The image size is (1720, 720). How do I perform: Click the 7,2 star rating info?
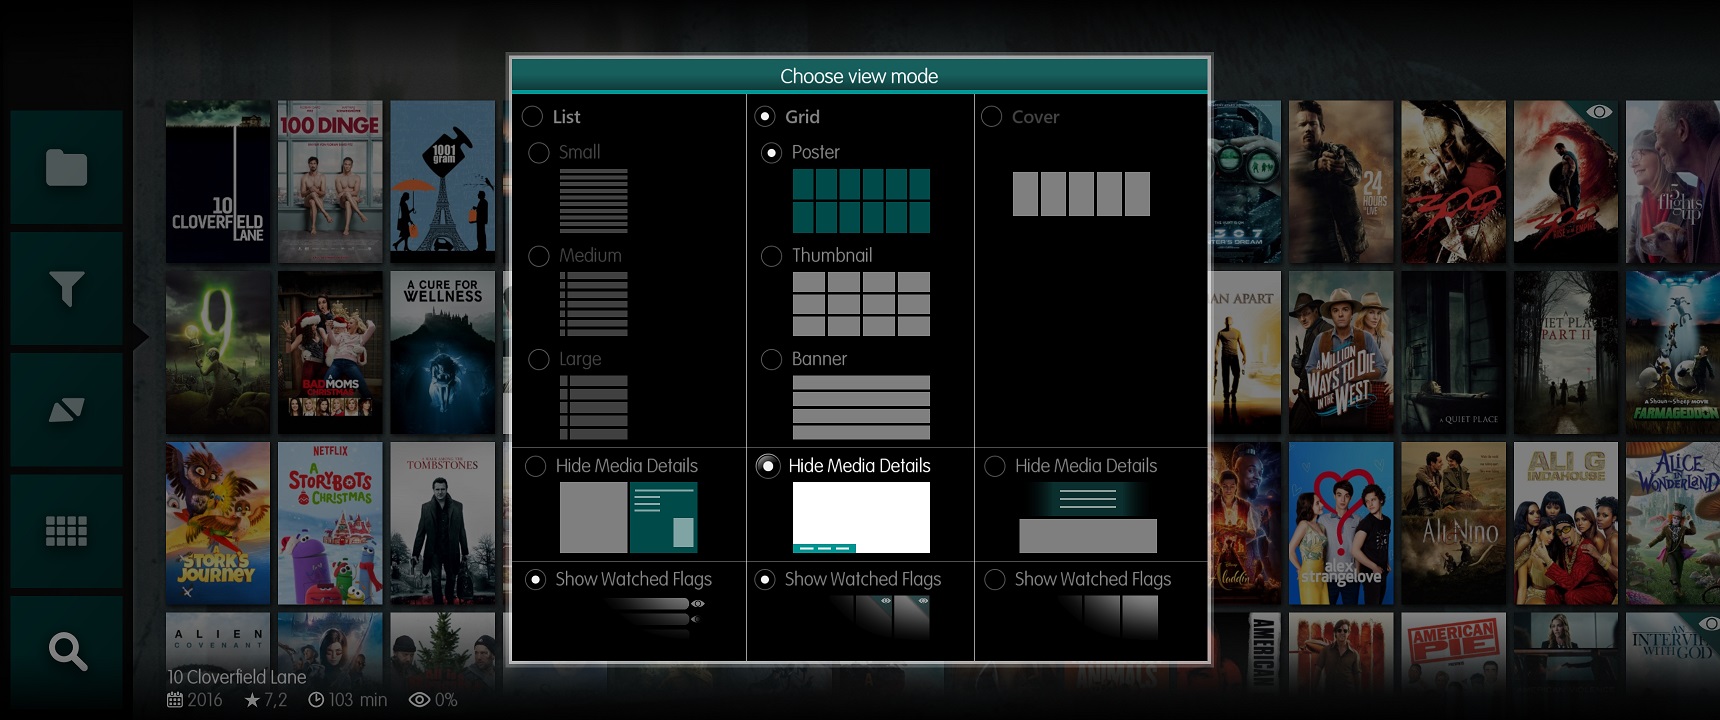pos(266,700)
